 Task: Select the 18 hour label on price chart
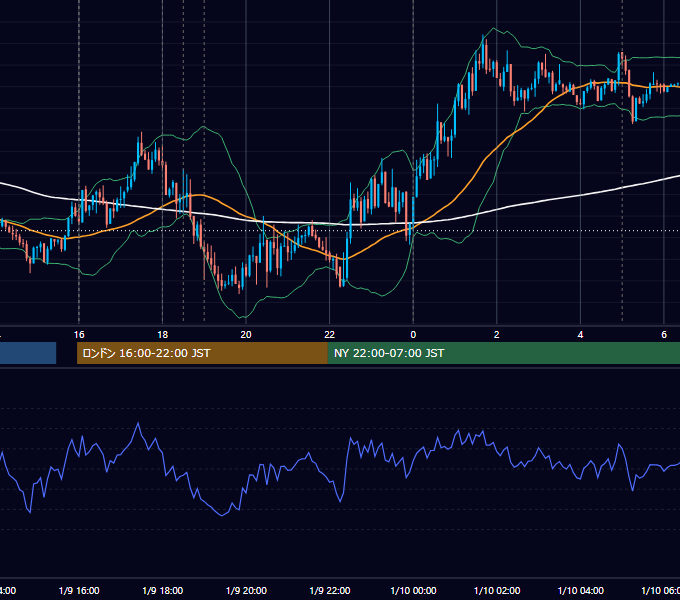tap(162, 334)
